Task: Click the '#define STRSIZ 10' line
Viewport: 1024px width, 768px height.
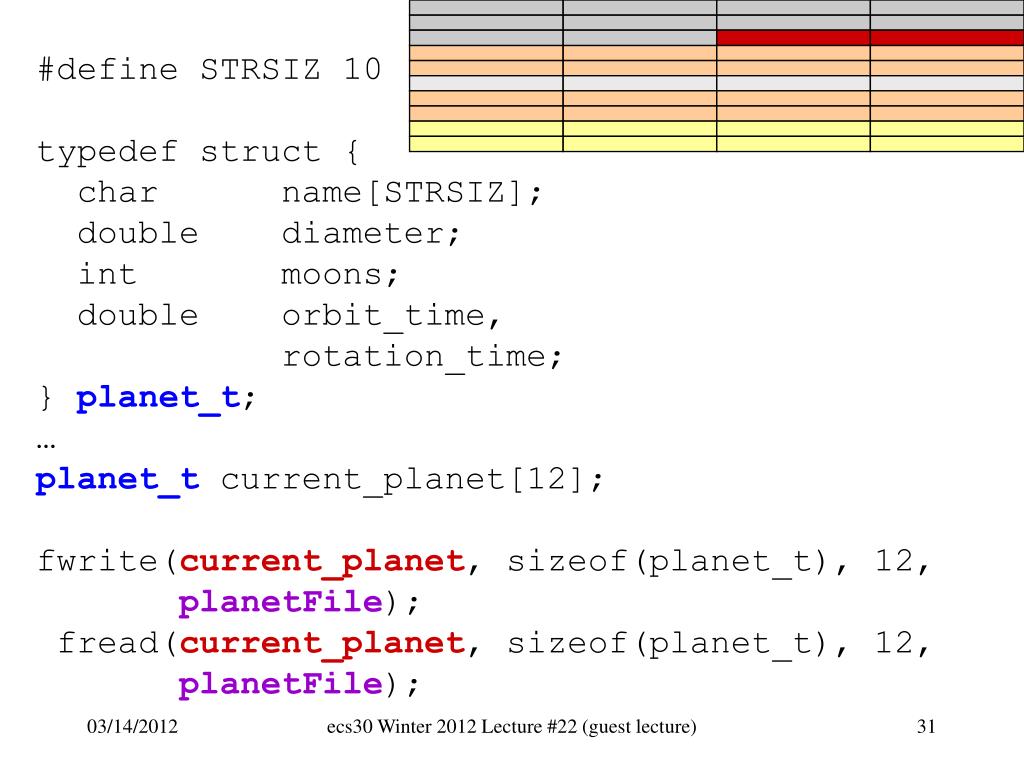Action: [x=210, y=70]
